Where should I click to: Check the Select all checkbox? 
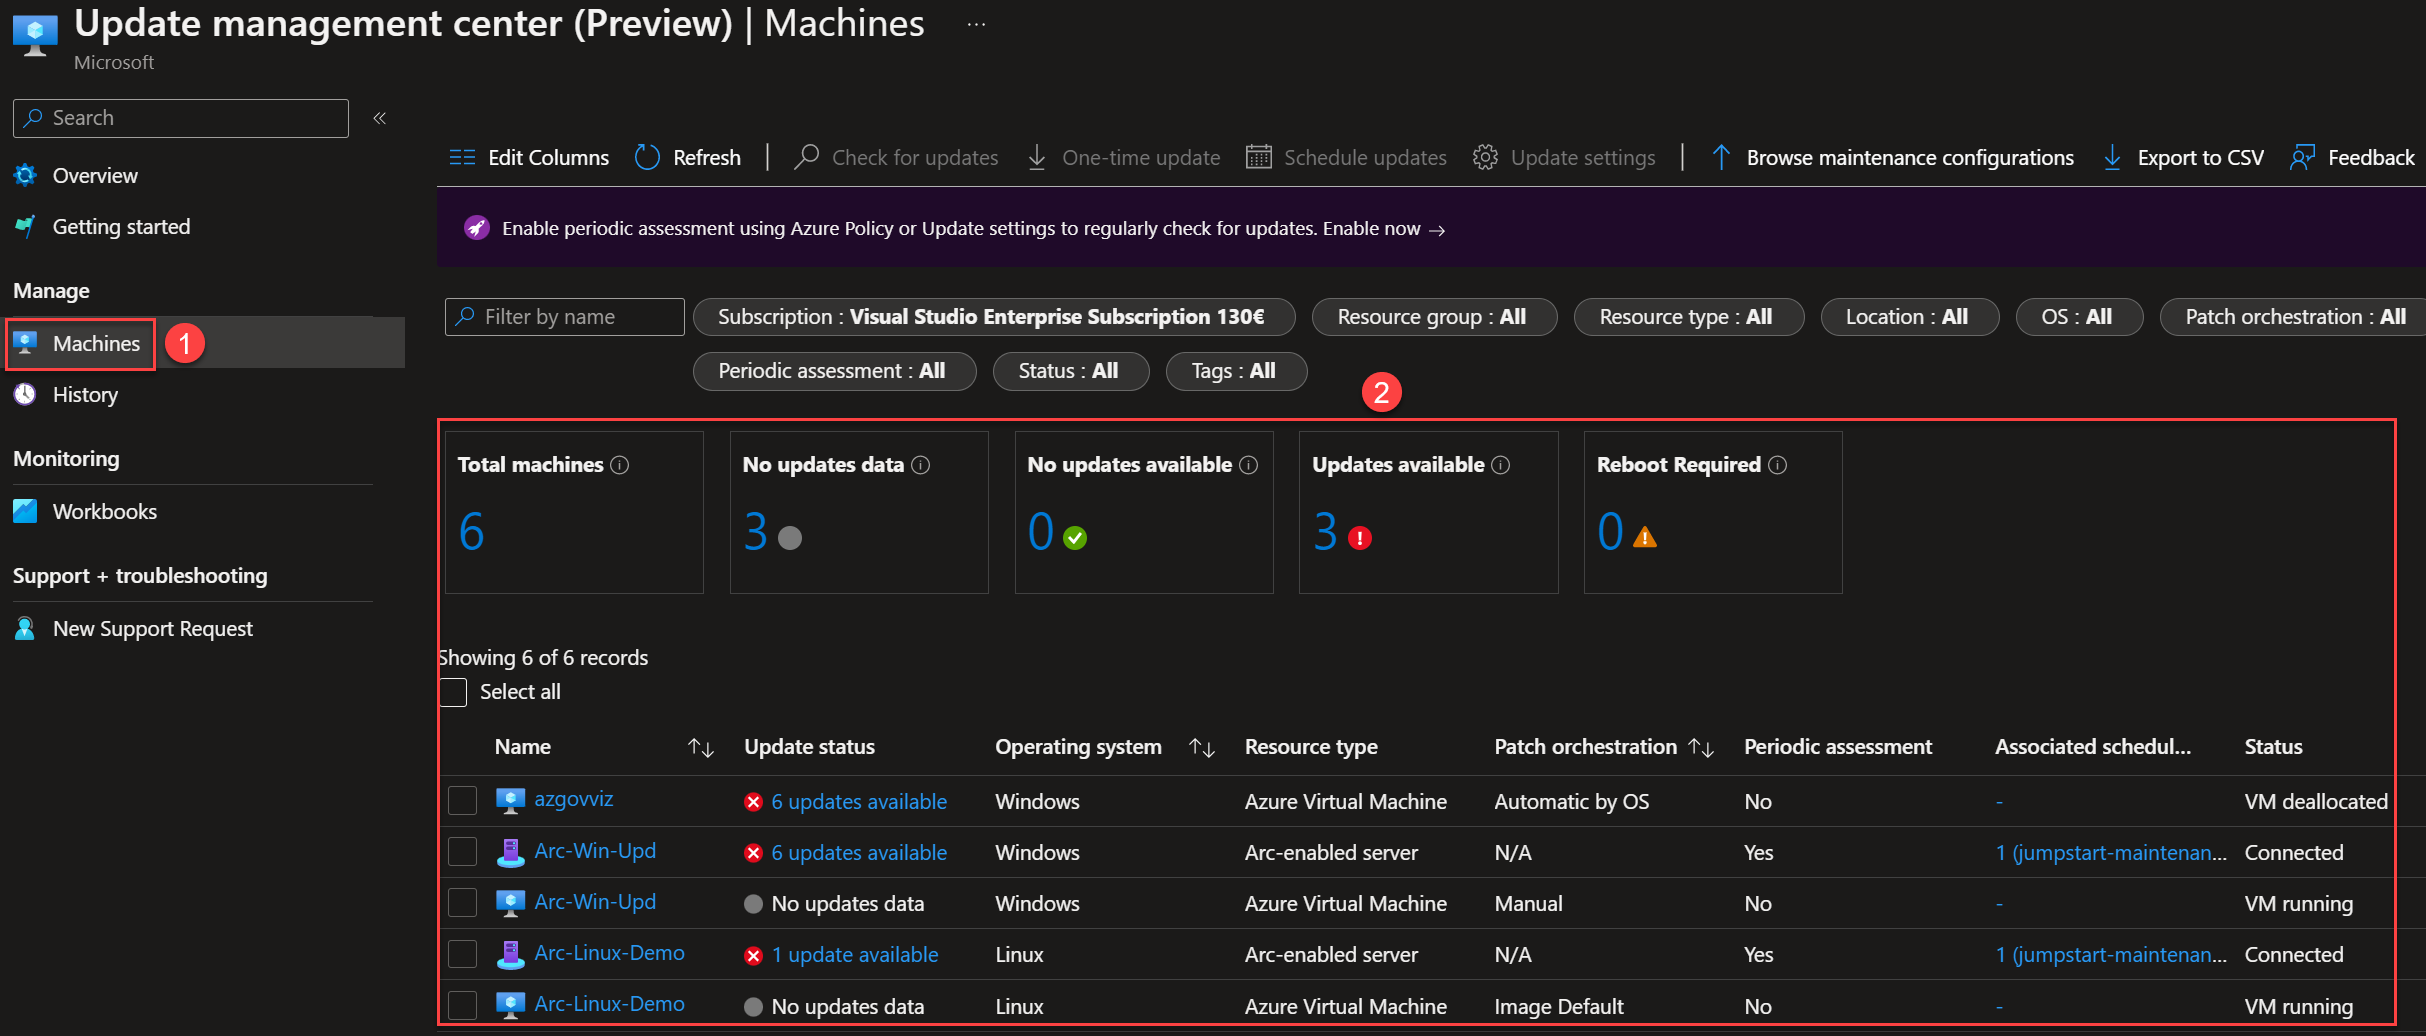point(453,692)
